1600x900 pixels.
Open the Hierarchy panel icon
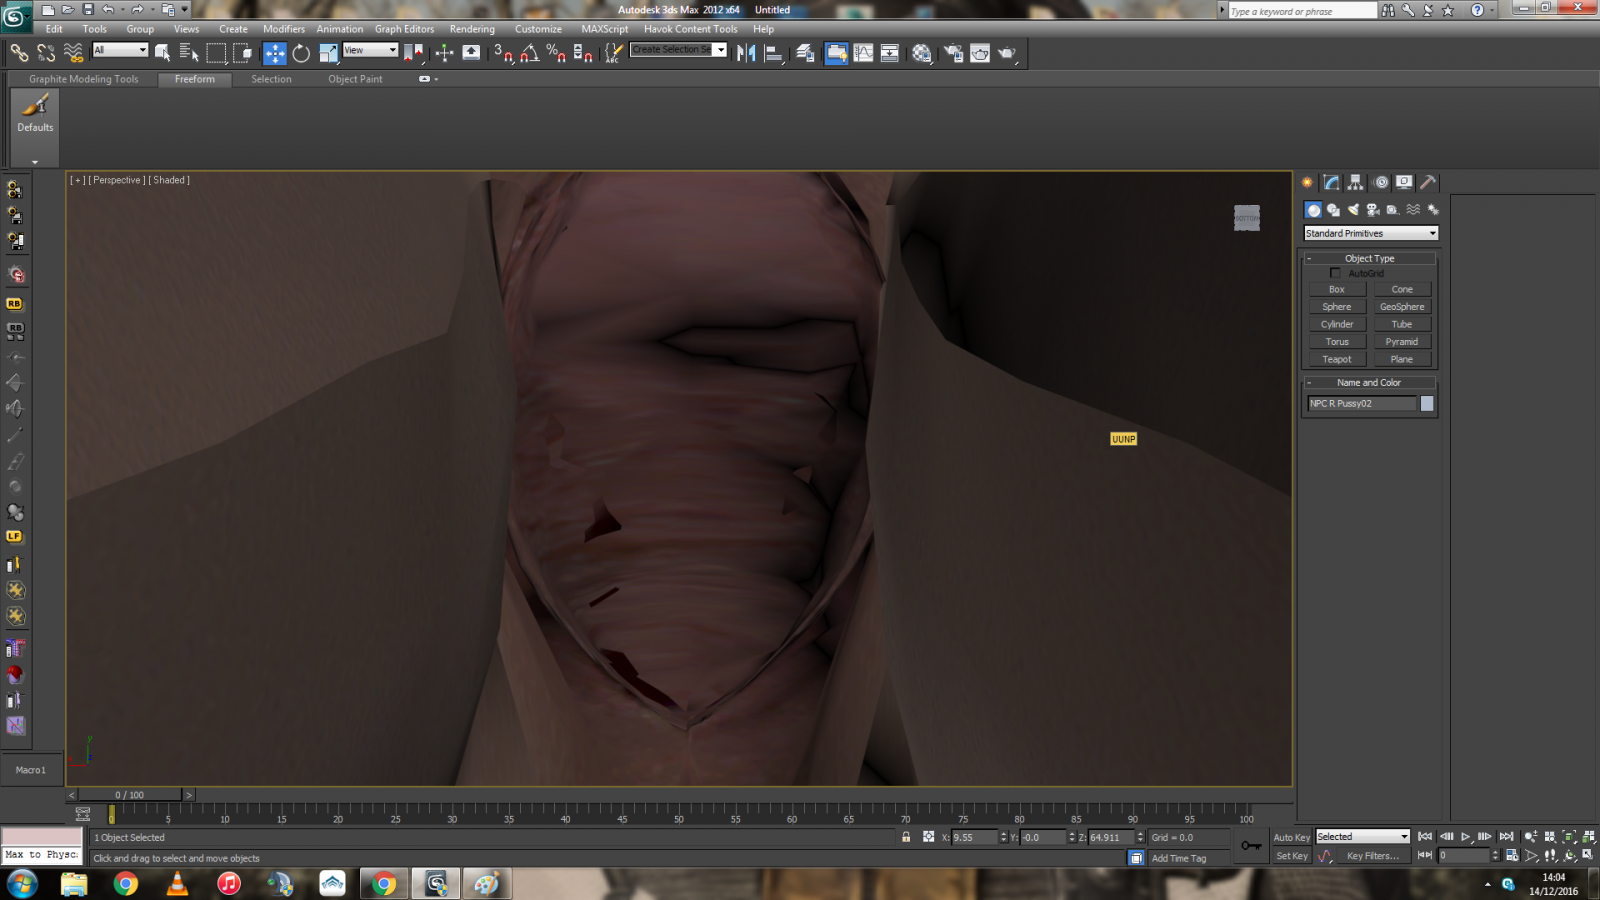coord(1355,182)
